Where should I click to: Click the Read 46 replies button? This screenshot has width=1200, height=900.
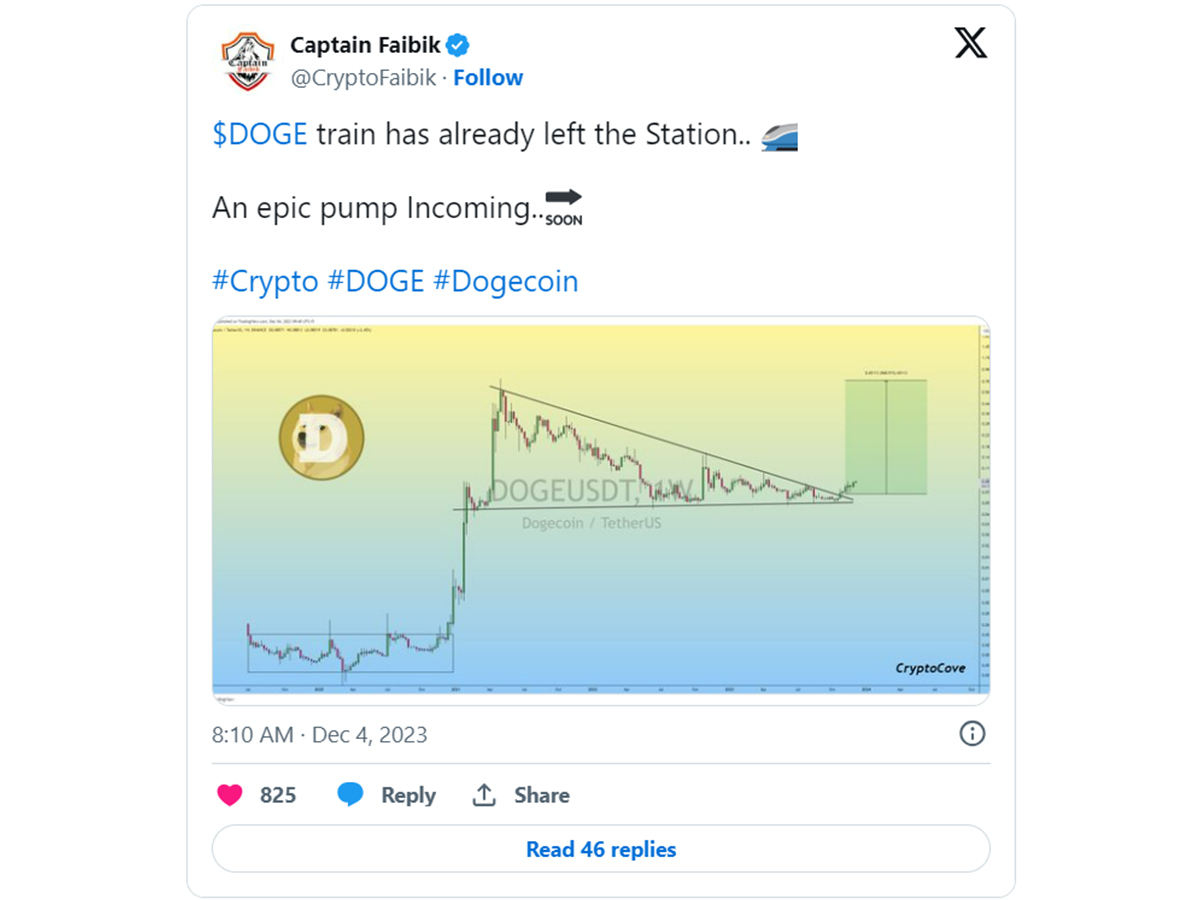click(x=601, y=849)
